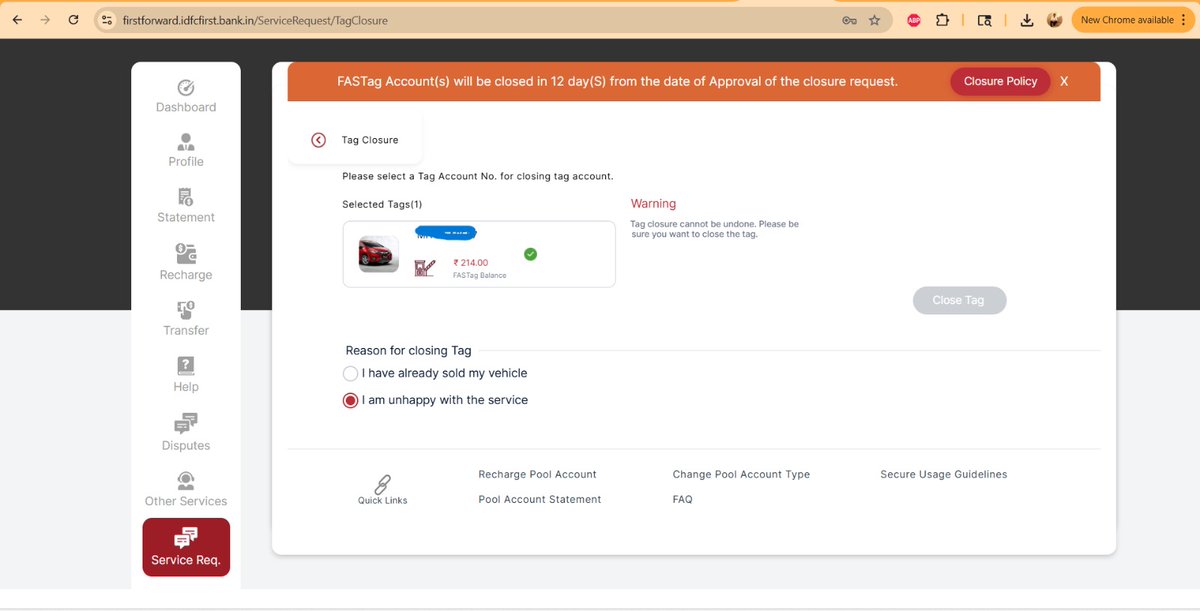Viewport: 1200px width, 611px height.
Task: Open the ABP adblock extension icon
Action: click(x=914, y=20)
